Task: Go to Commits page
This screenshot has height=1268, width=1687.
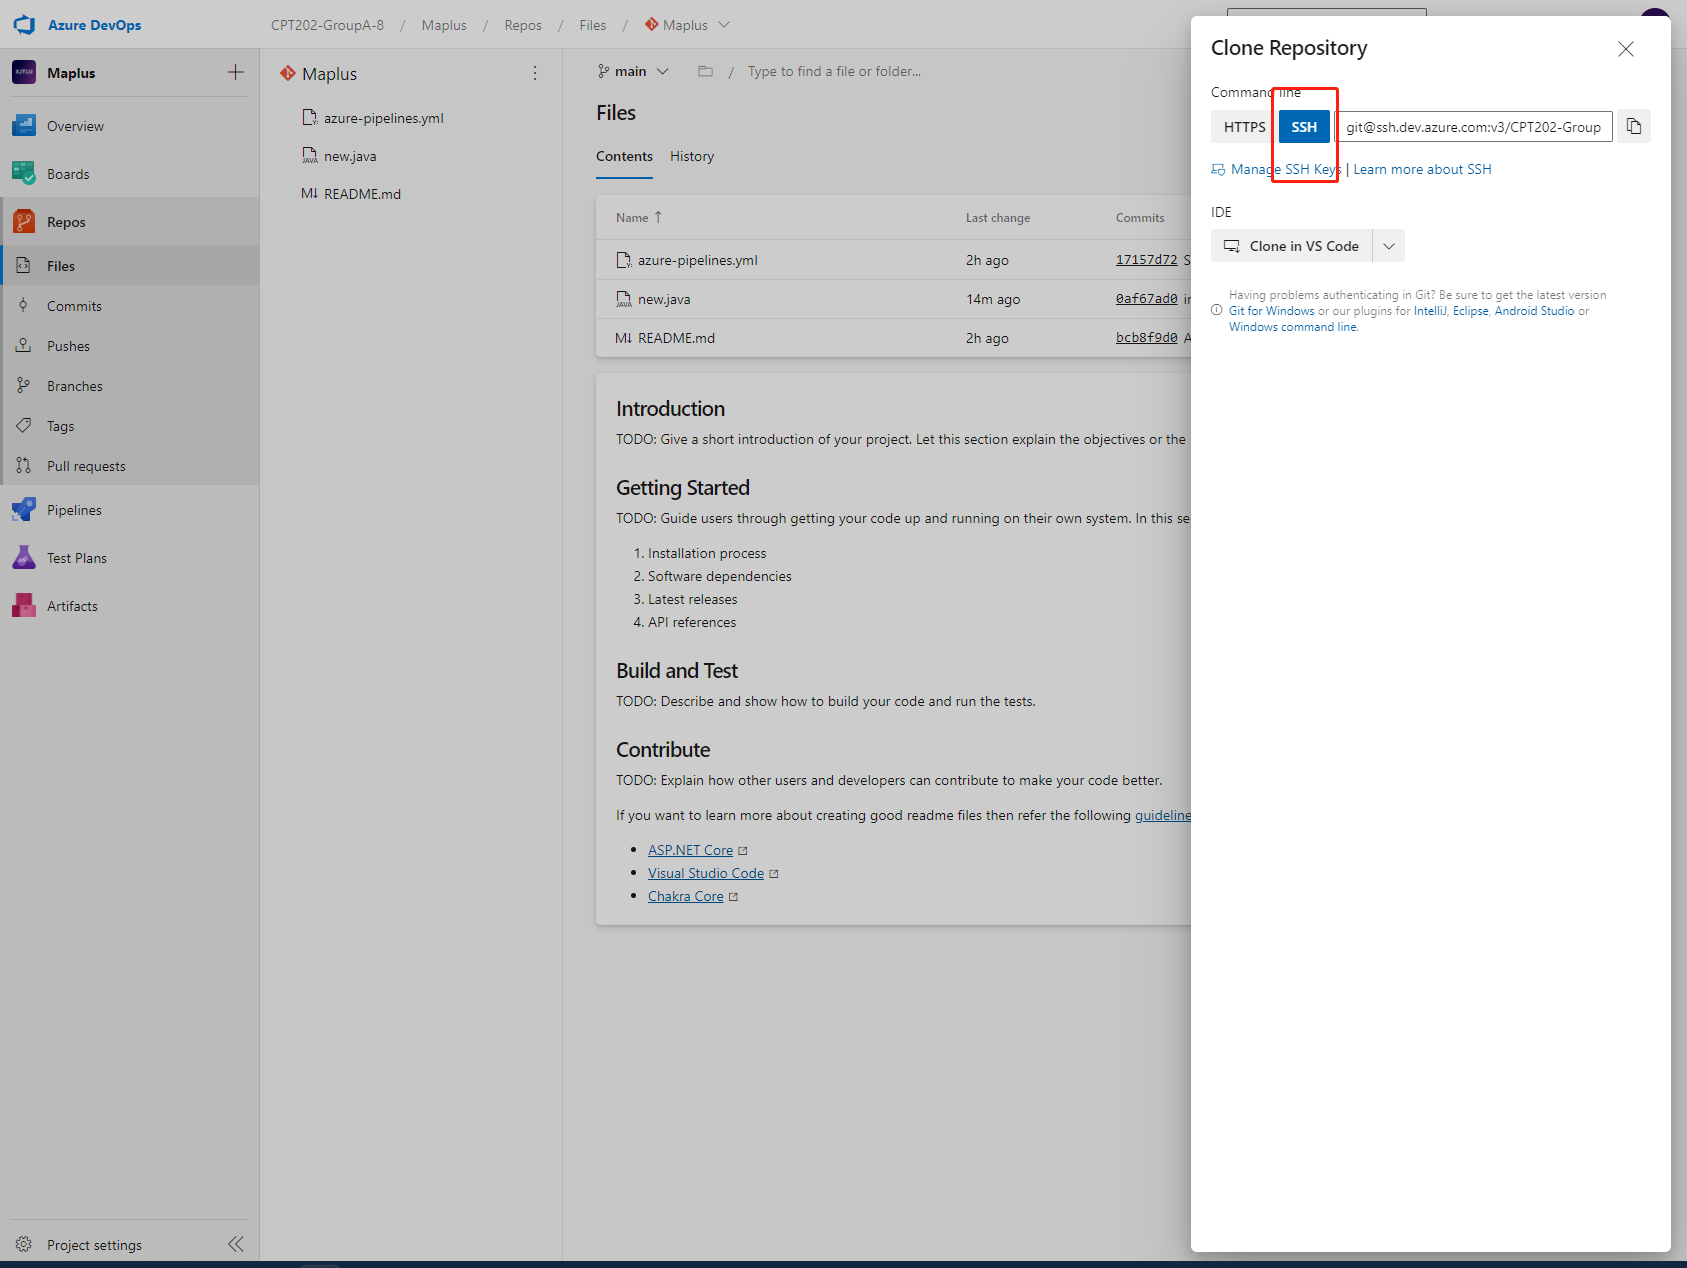Action: tap(74, 306)
